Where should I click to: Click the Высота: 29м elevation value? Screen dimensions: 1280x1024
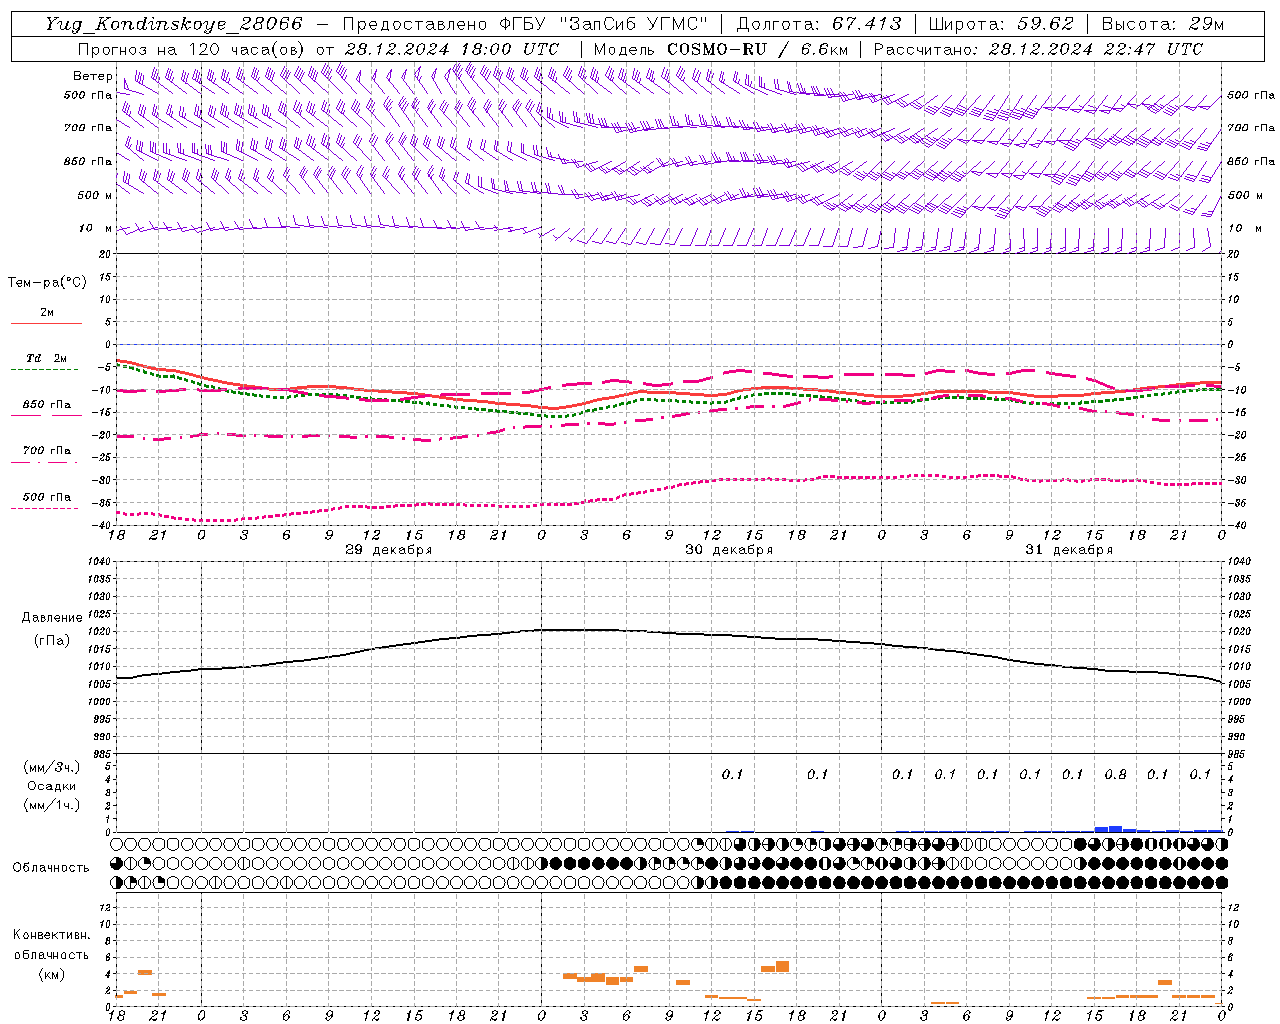1163,24
